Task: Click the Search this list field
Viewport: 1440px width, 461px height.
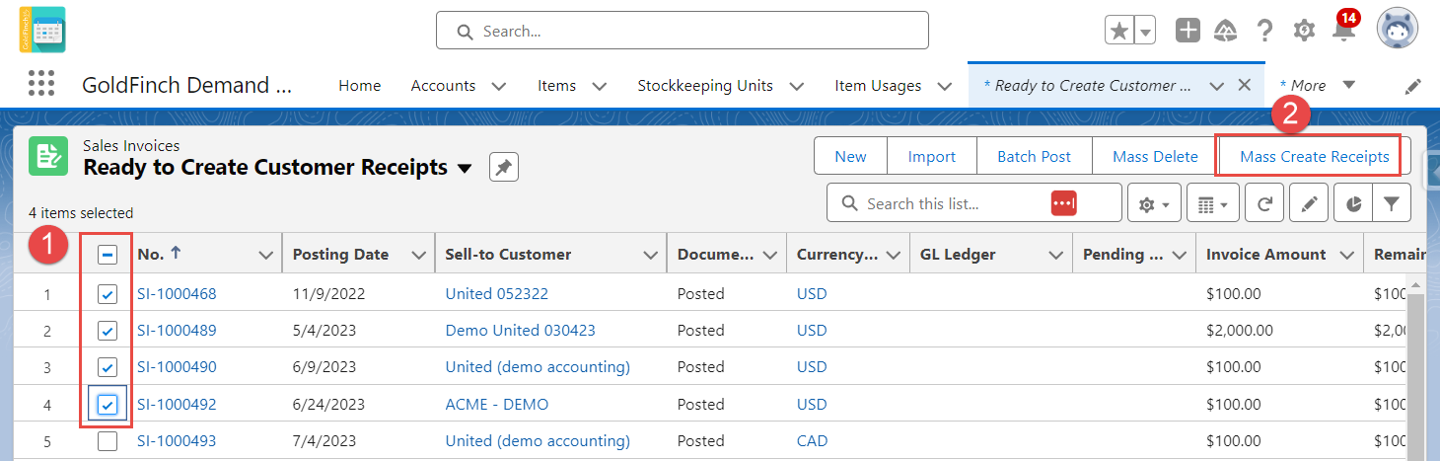Action: (x=974, y=203)
